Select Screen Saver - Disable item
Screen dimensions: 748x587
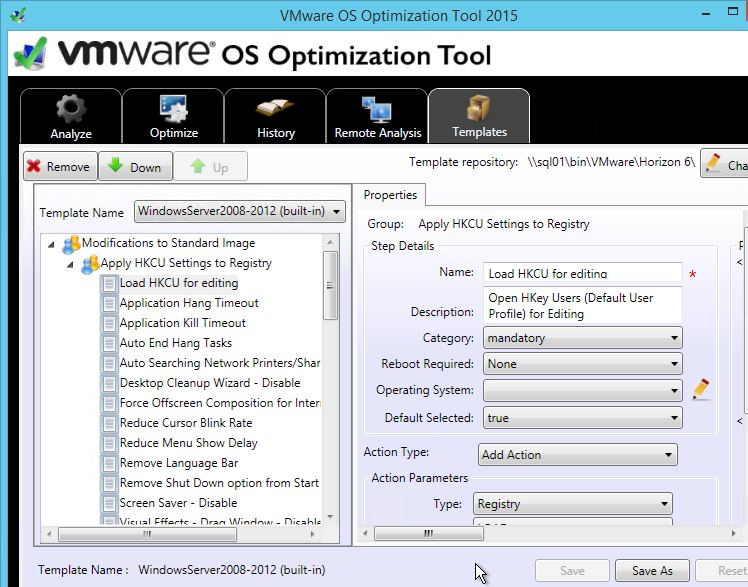click(178, 504)
